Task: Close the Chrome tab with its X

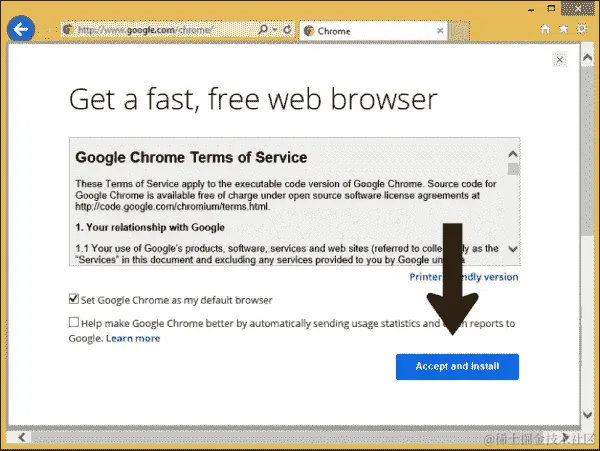Action: [x=440, y=31]
